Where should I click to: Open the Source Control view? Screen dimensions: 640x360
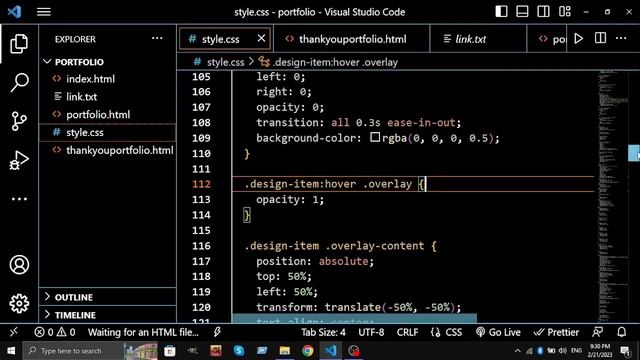19,121
